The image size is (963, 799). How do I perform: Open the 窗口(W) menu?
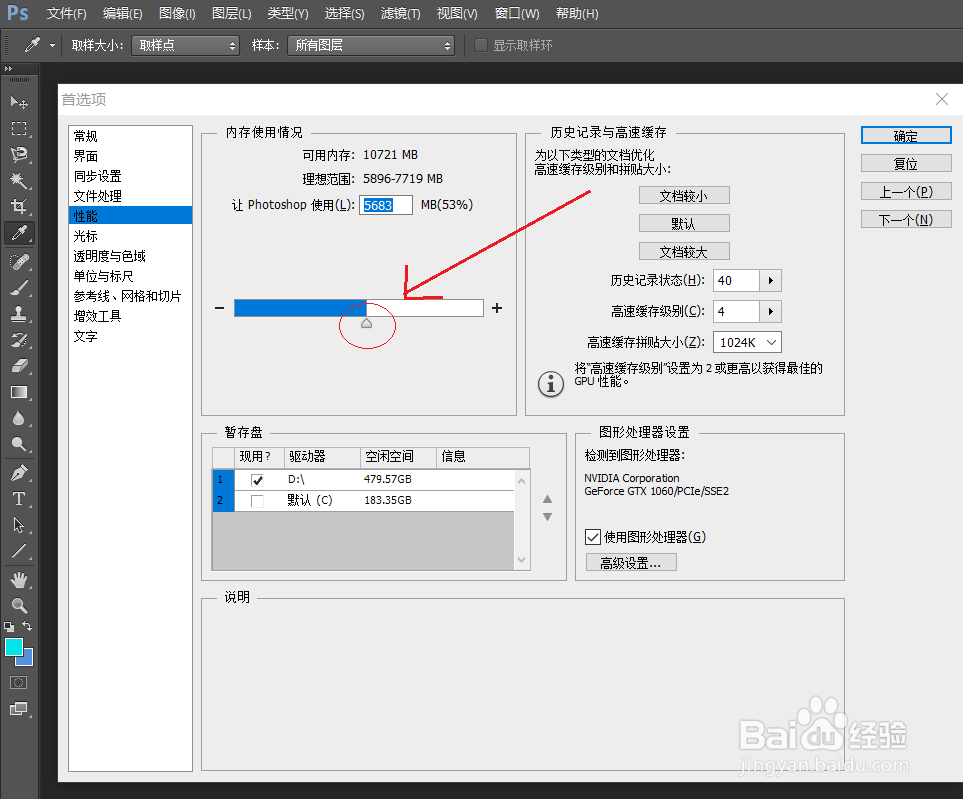(517, 13)
